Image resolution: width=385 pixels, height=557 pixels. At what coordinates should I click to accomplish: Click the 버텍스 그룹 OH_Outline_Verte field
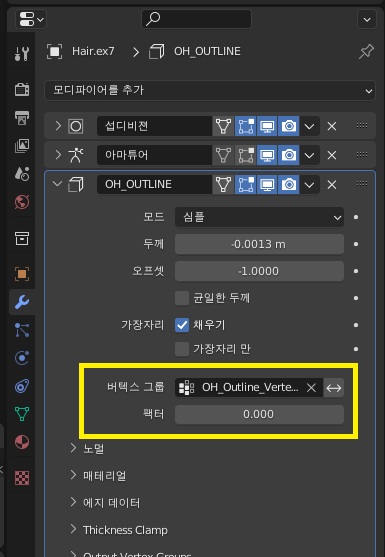coord(249,388)
